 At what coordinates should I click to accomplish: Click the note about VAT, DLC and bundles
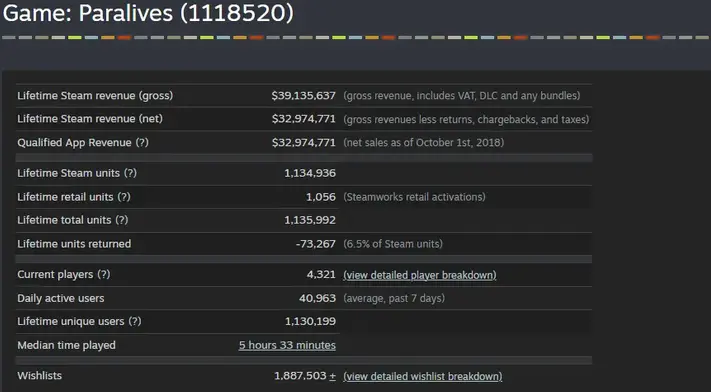click(x=462, y=96)
